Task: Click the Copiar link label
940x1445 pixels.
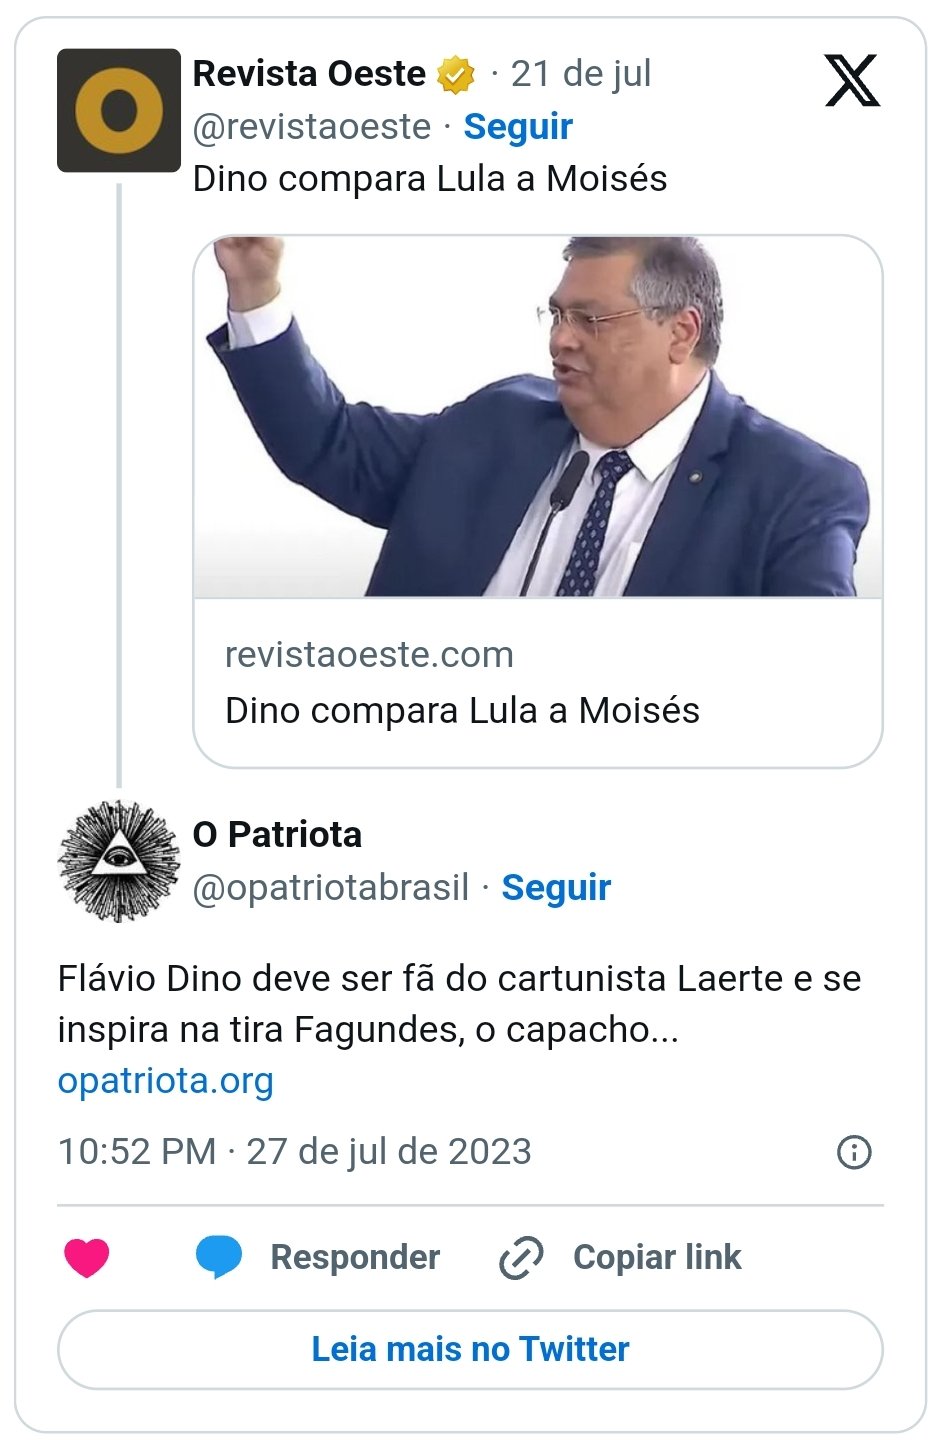Action: tap(657, 1257)
